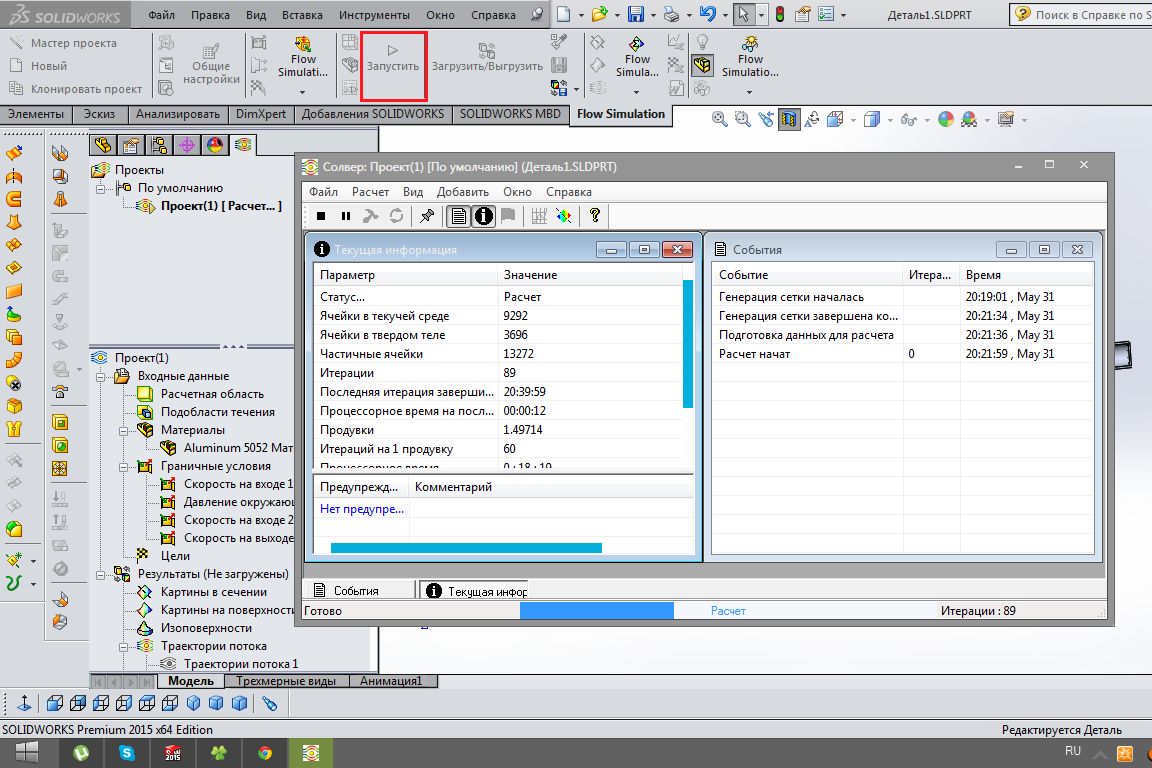Switch to the Трехмерные виды bottom tab
Viewport: 1152px width, 768px height.
(285, 681)
